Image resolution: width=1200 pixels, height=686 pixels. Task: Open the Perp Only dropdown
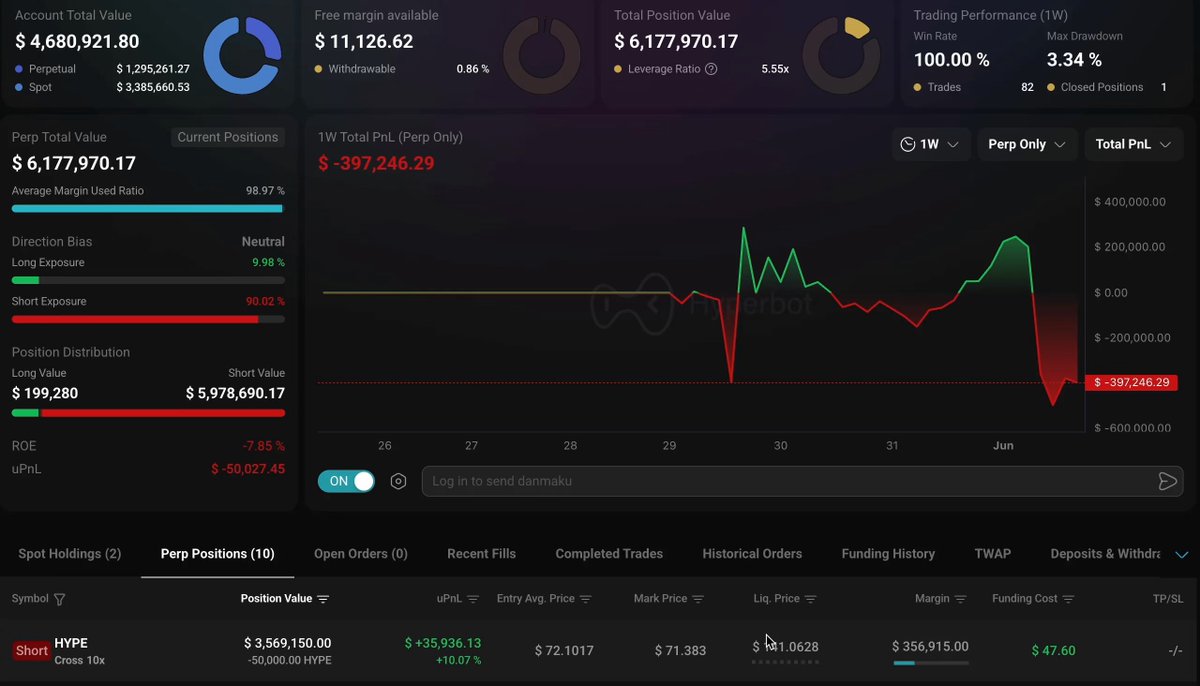(1028, 144)
